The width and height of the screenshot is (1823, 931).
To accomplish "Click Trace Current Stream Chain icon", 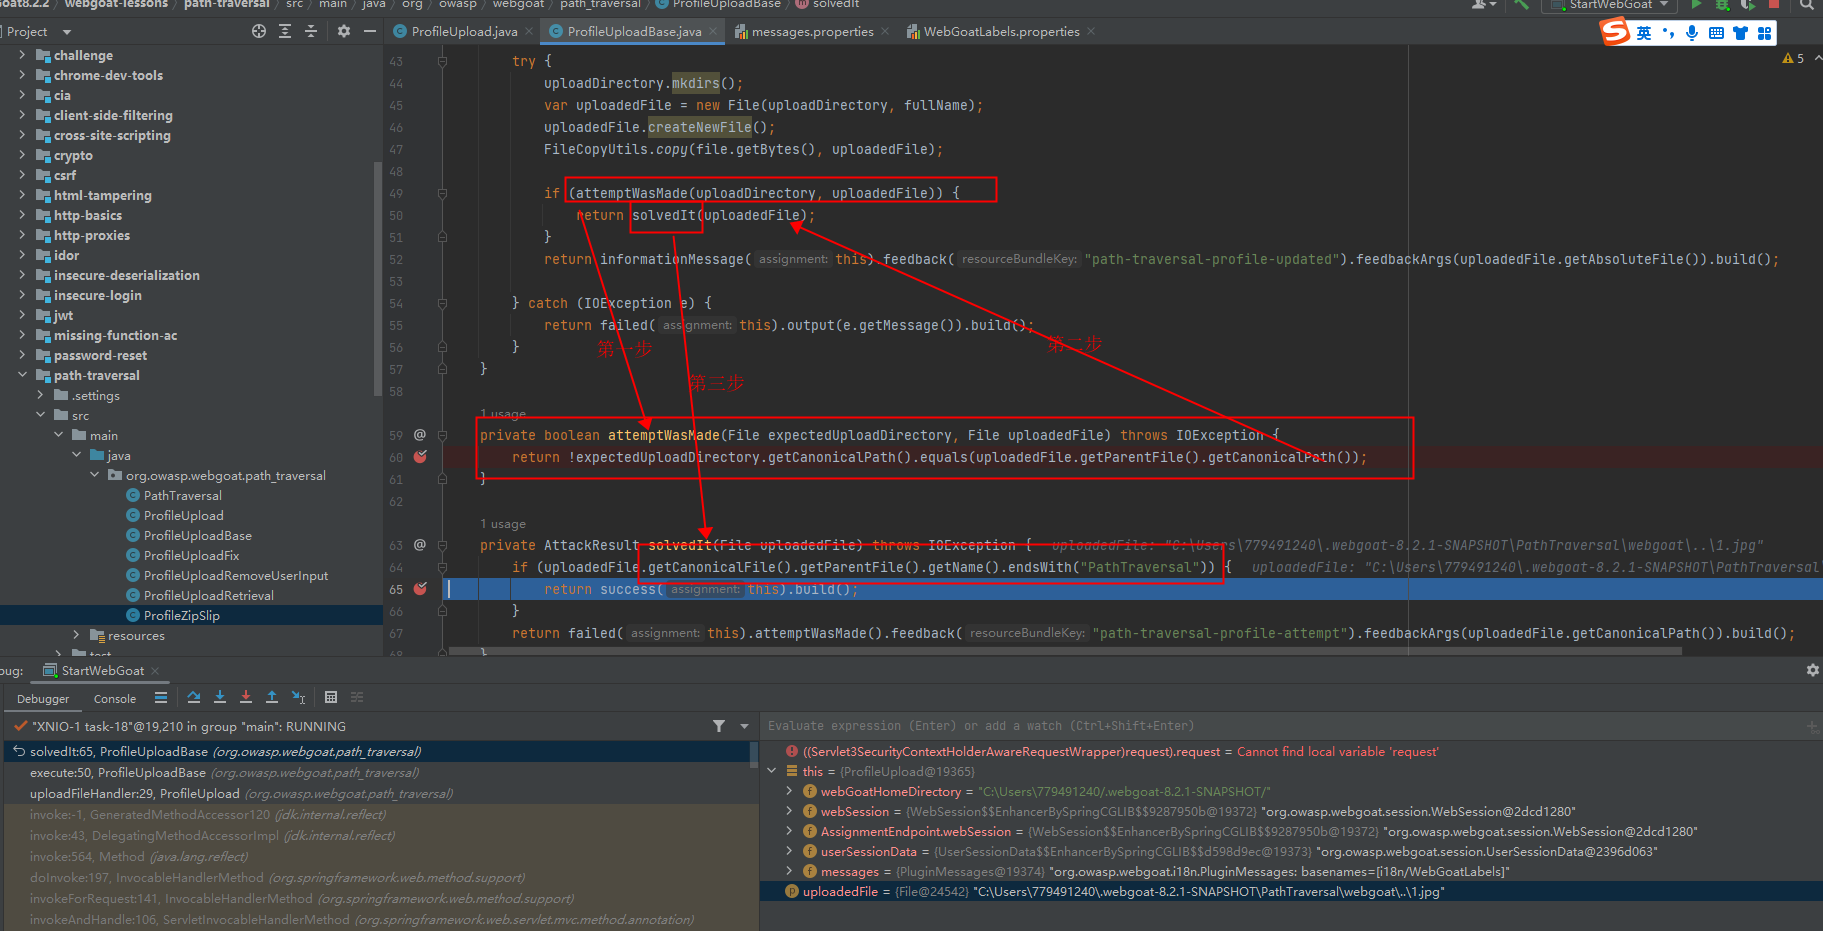I will click(357, 697).
